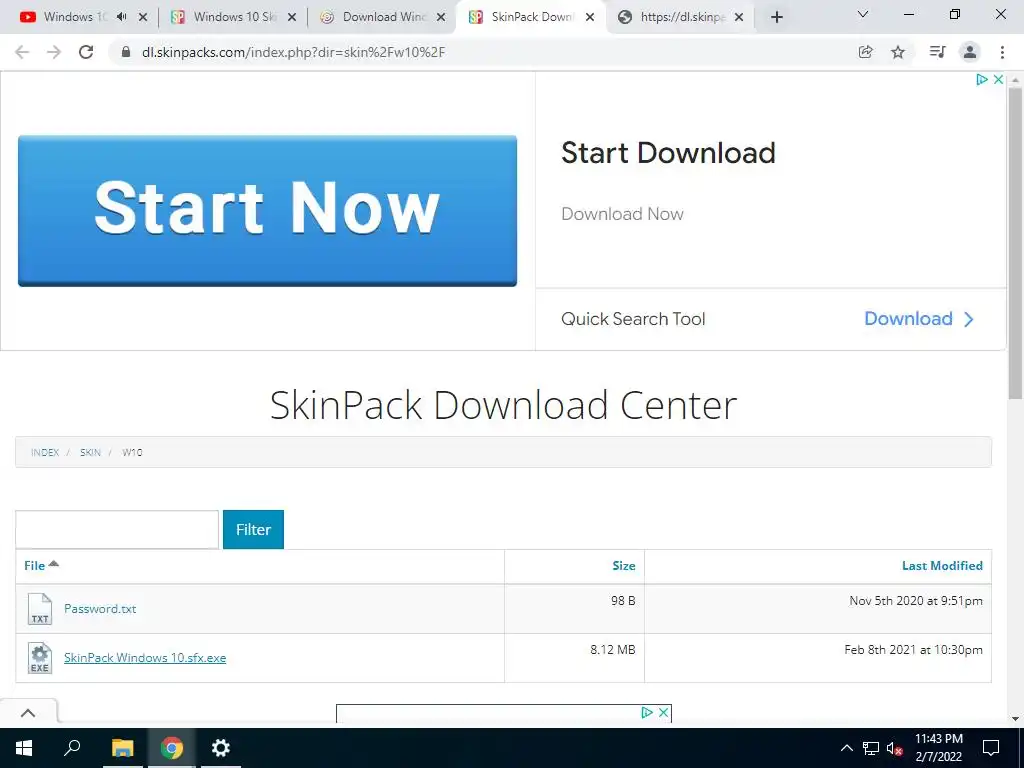The height and width of the screenshot is (768, 1024).
Task: Close the SkinPack Download Center tab
Action: 590,18
